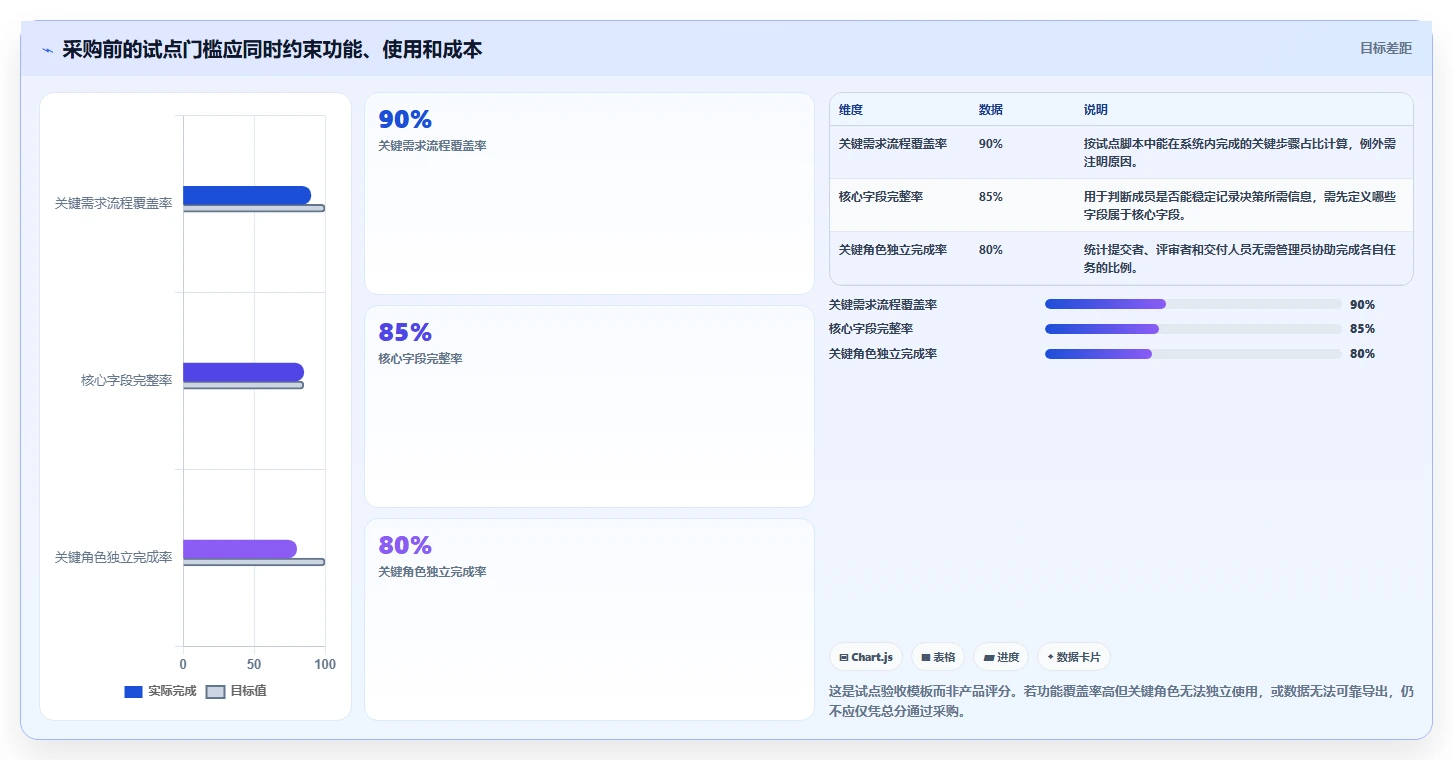Click the title 采购前的试点门槛应同时约束功能、使用和成本
This screenshot has height=760, width=1453.
pos(272,49)
